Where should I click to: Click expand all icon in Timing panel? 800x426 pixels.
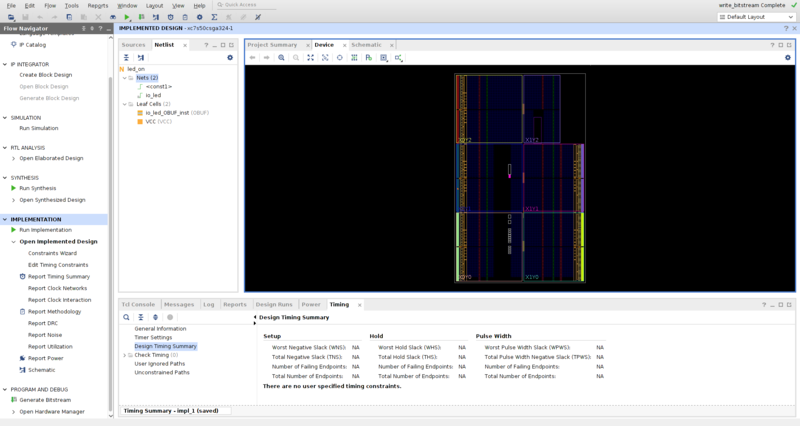tap(156, 317)
